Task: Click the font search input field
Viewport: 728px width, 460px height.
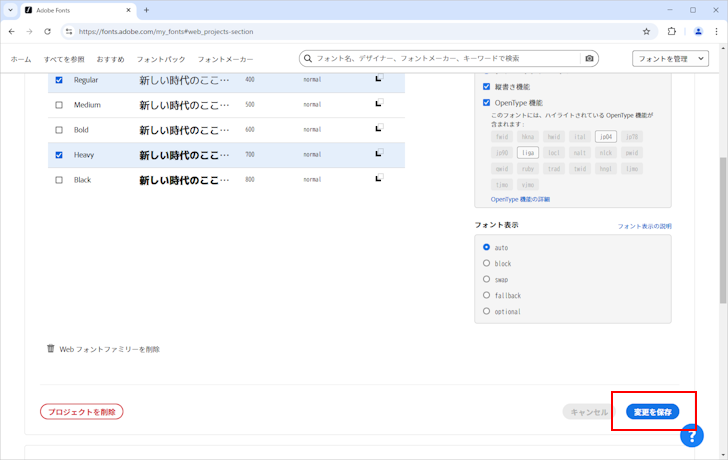Action: [447, 58]
